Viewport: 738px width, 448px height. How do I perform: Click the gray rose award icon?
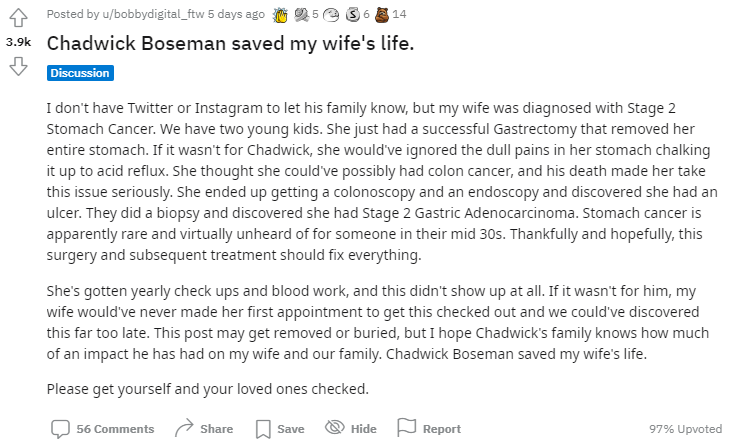301,15
